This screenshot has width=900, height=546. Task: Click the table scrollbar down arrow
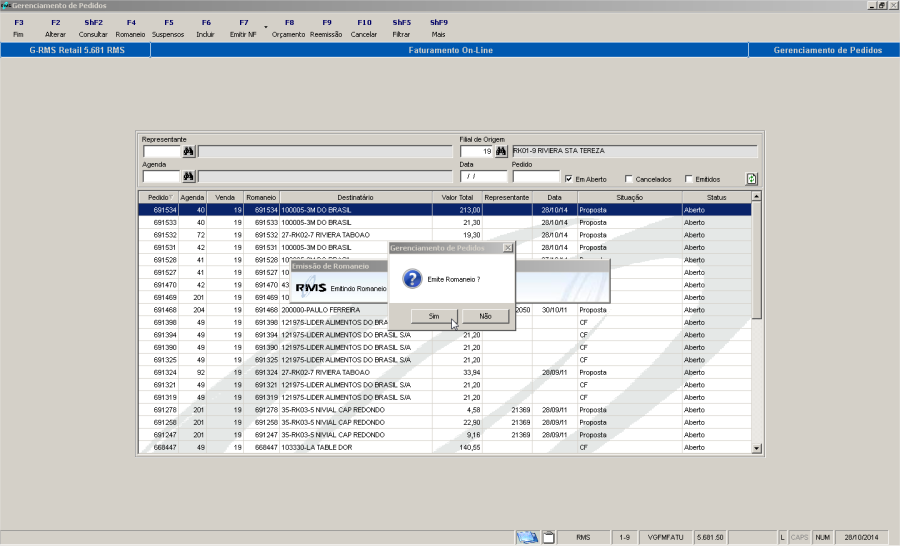(757, 448)
